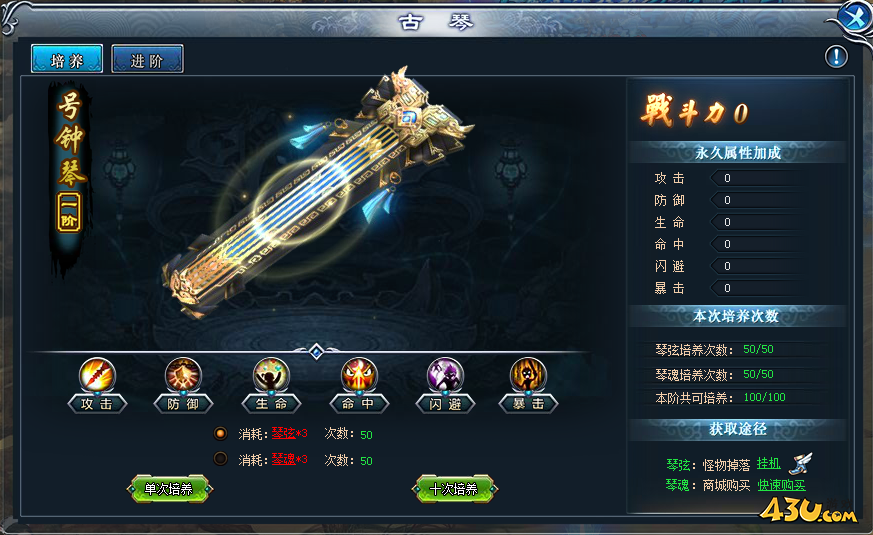Close the 古琴 panel window
This screenshot has height=535, width=873.
(853, 18)
